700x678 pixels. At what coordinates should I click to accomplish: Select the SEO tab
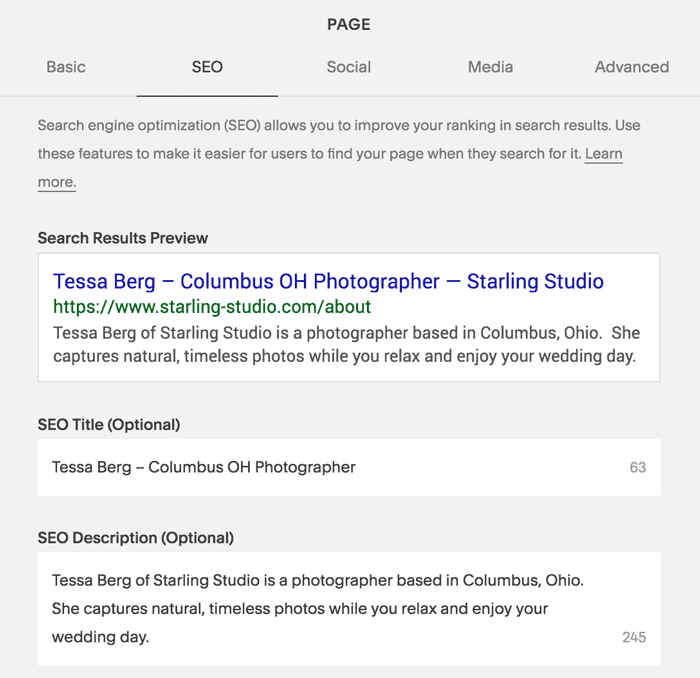[207, 67]
